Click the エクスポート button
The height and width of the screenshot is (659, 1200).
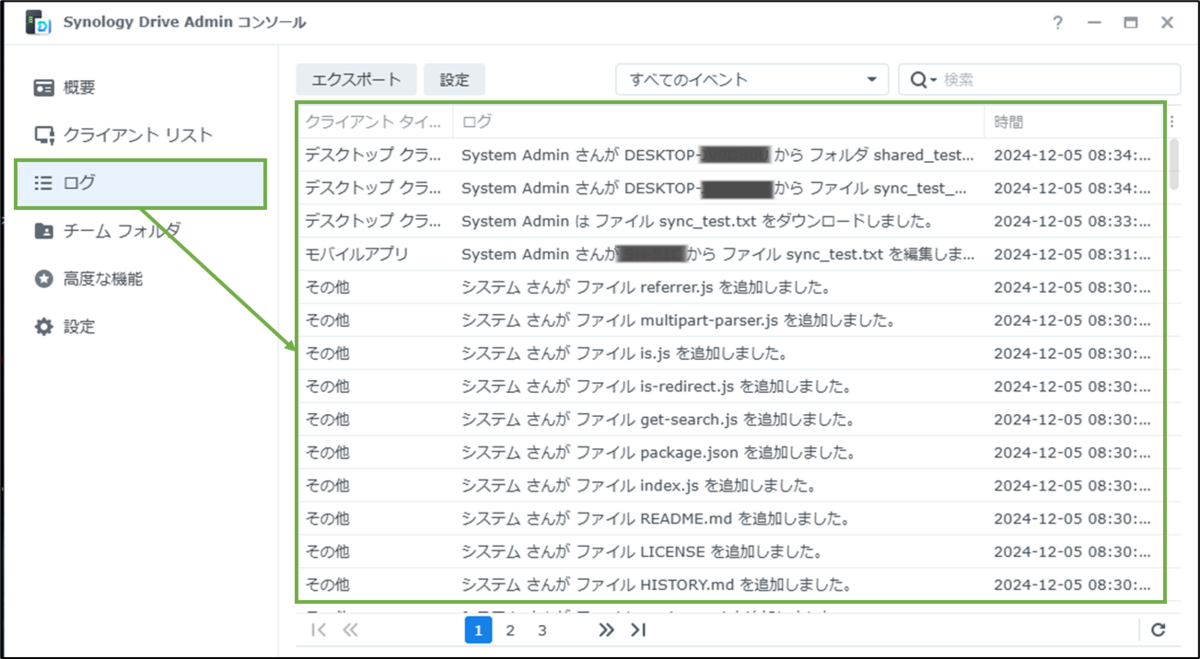coord(356,80)
